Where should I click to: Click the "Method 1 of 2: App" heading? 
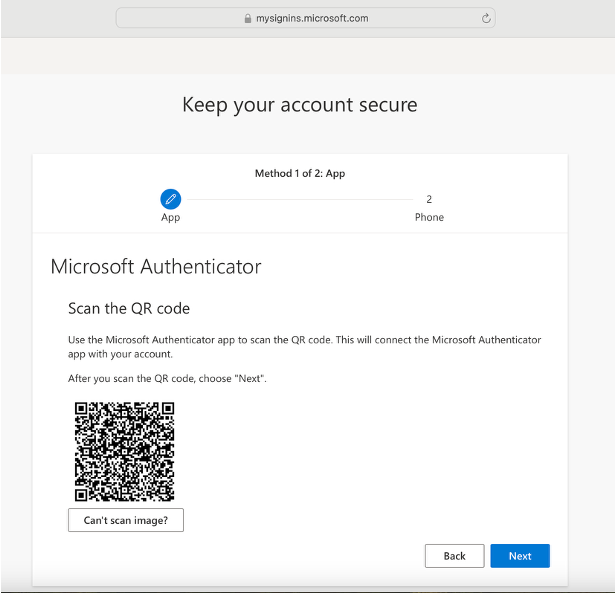300,173
